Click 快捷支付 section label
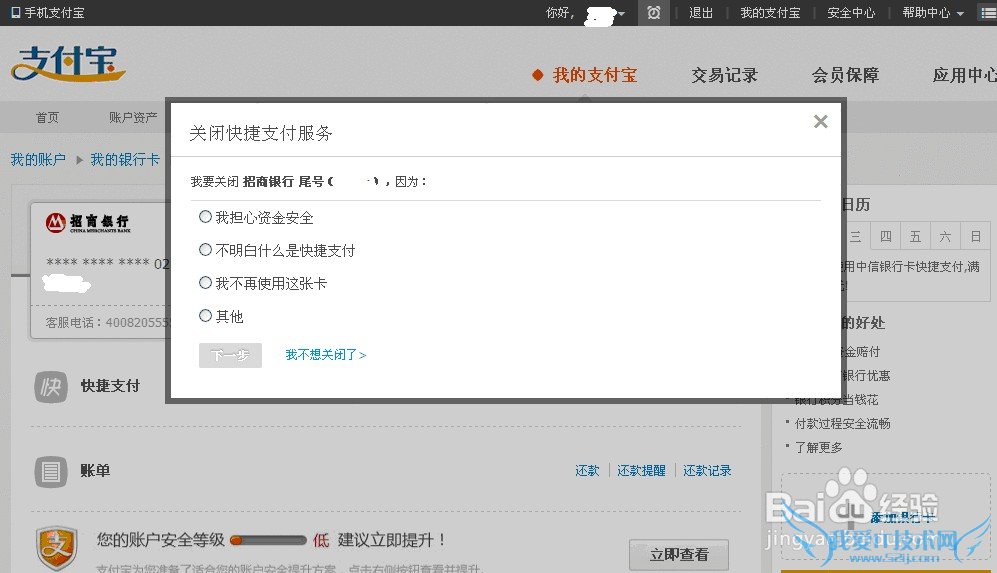The height and width of the screenshot is (573, 997). tap(110, 386)
